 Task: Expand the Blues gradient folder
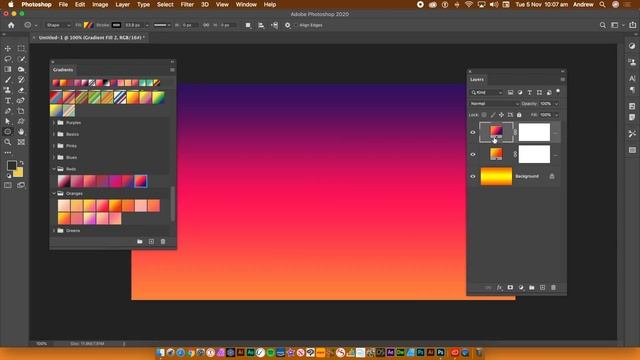click(x=54, y=157)
